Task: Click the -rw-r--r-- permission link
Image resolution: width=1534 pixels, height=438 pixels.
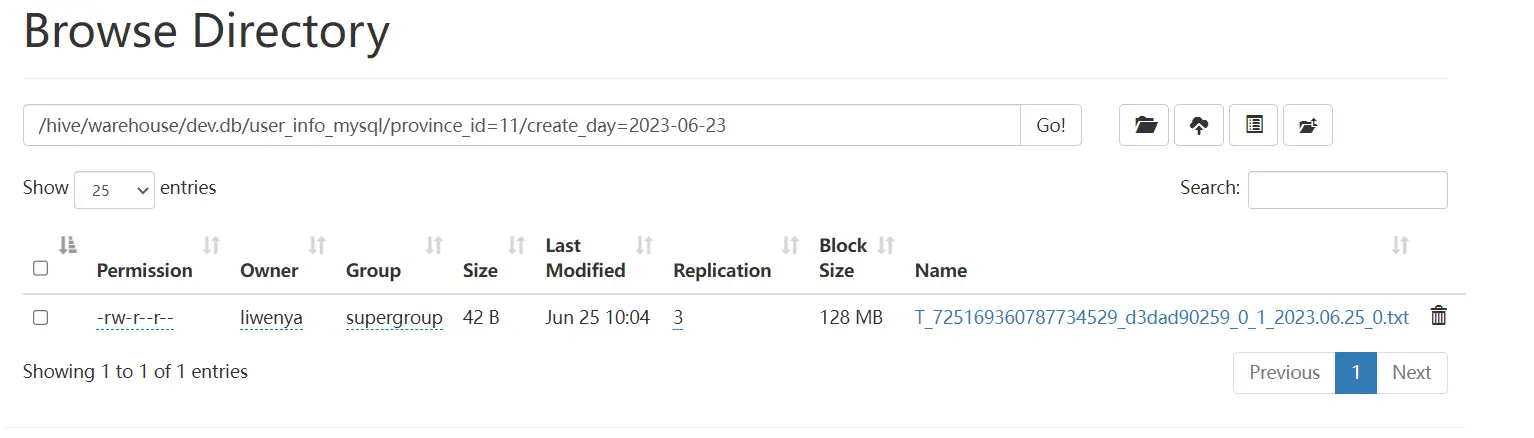Action: (136, 318)
